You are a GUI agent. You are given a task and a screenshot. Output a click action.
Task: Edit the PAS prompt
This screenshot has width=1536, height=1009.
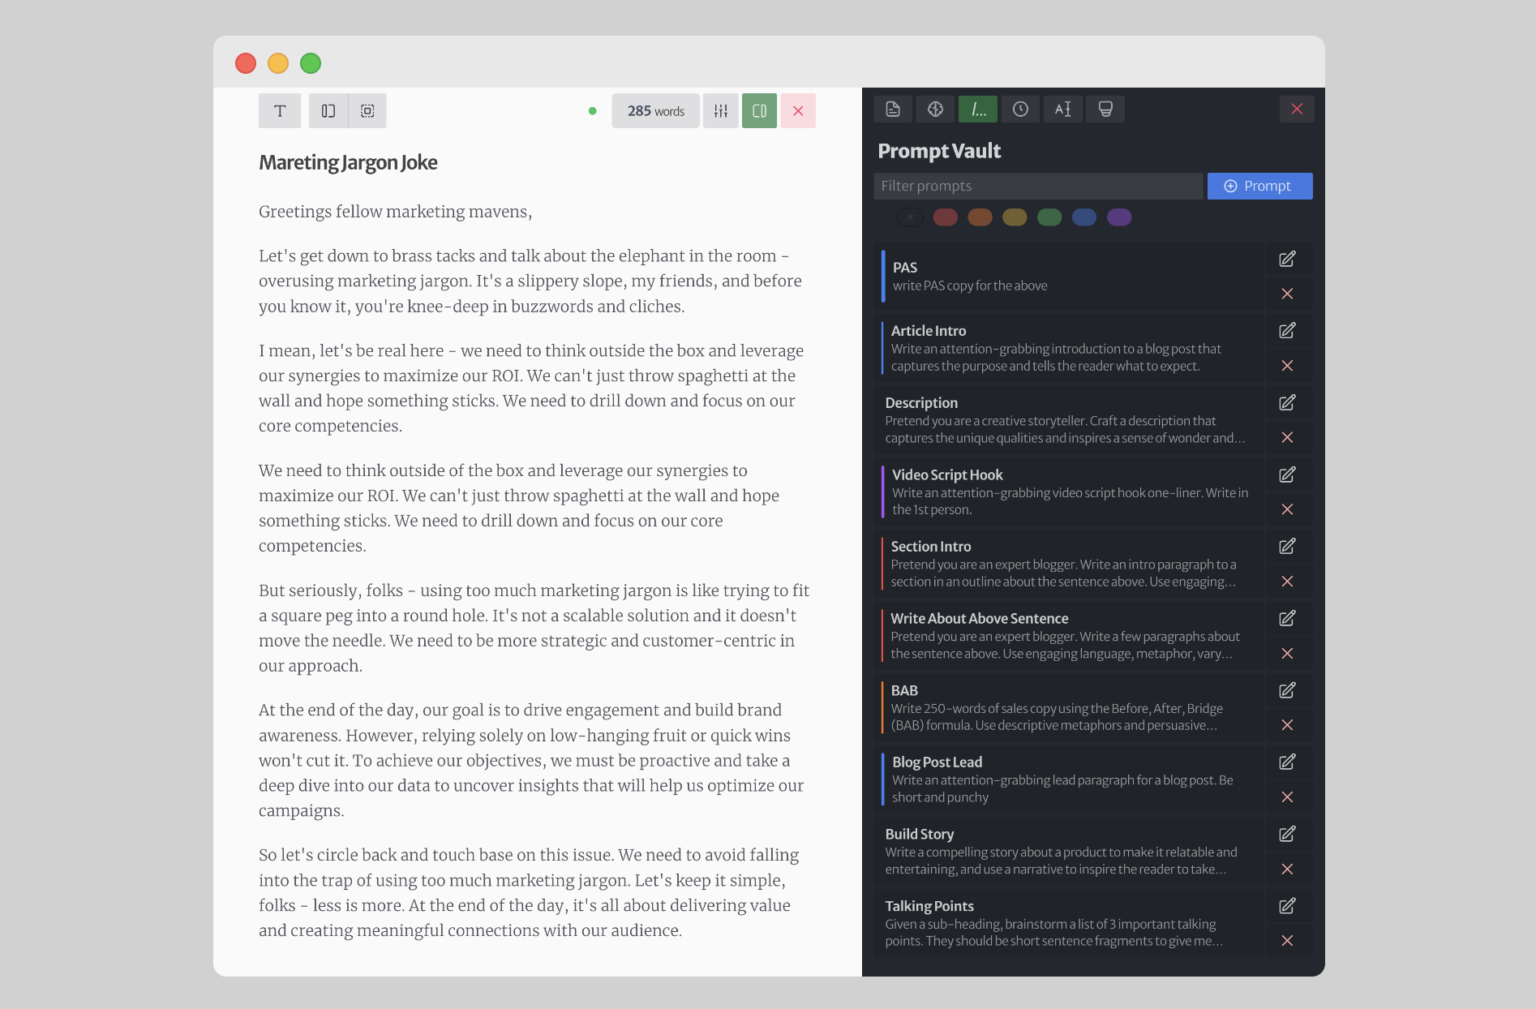1287,259
